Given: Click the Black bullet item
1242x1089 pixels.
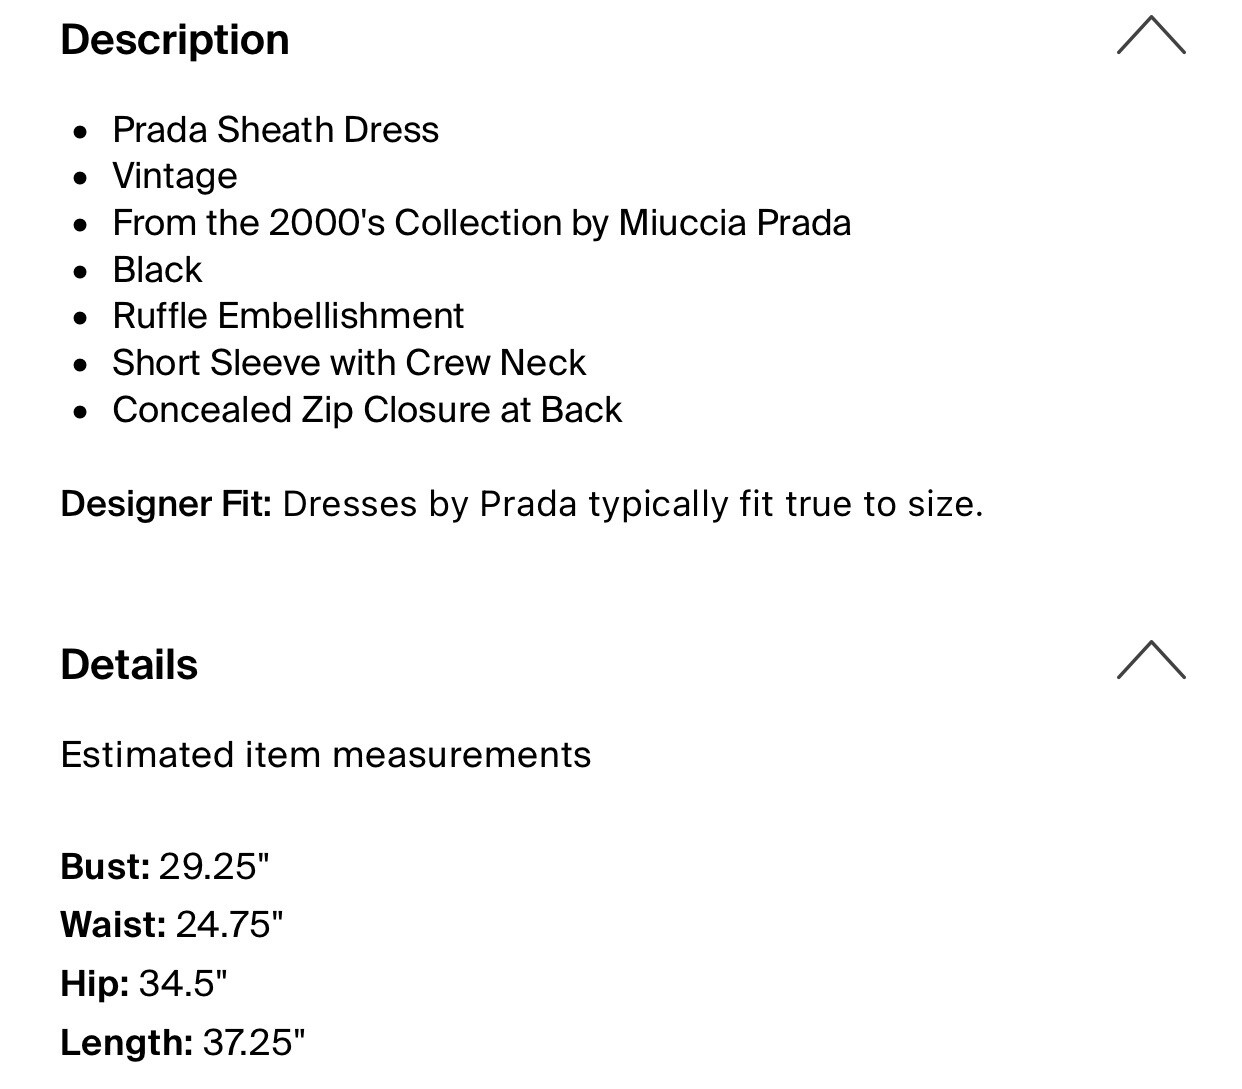Looking at the screenshot, I should (x=157, y=269).
